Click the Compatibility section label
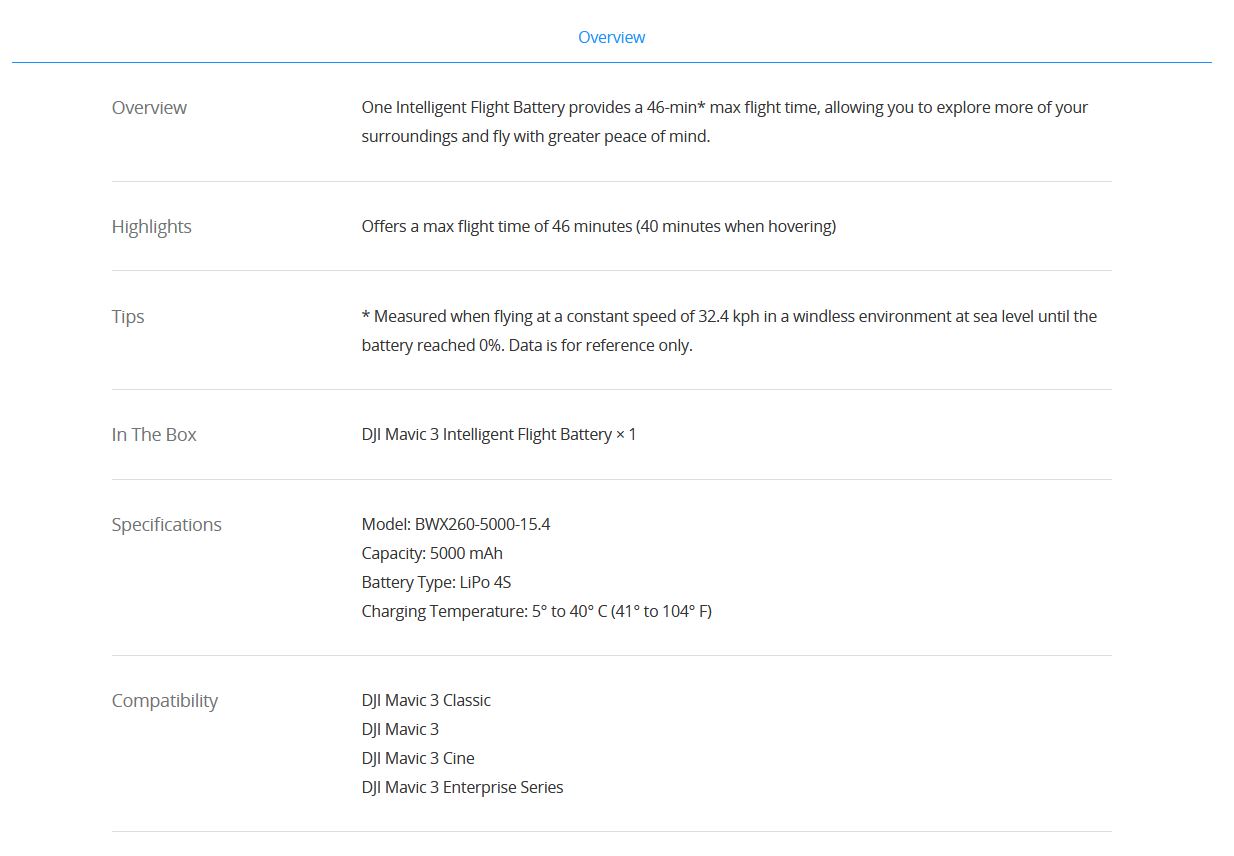Image resolution: width=1234 pixels, height=856 pixels. pyautogui.click(x=164, y=701)
